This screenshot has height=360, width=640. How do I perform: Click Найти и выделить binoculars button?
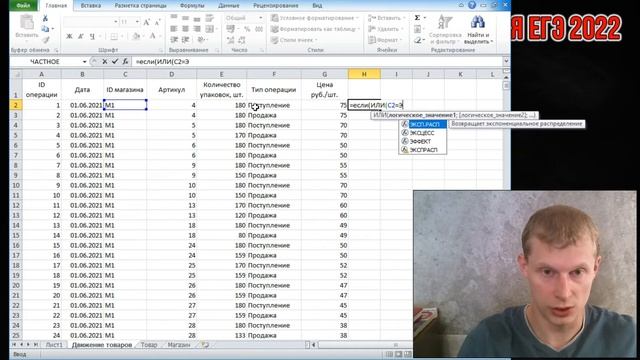coord(478,29)
